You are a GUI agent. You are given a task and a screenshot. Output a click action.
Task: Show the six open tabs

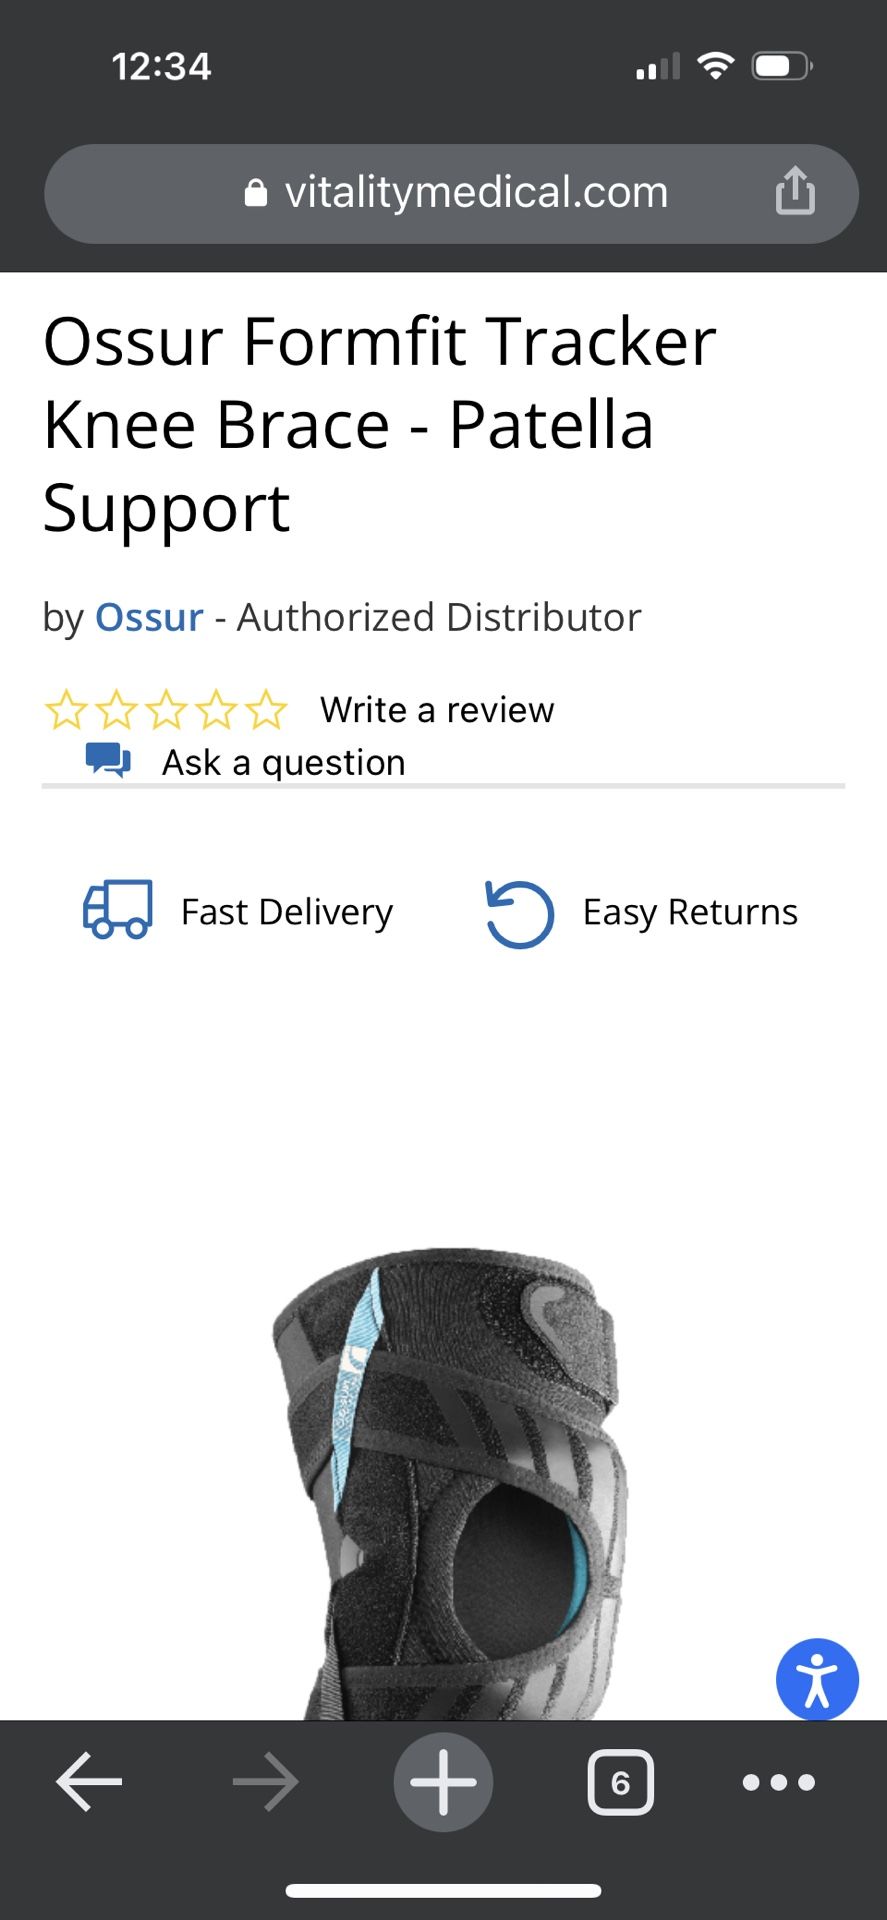pyautogui.click(x=620, y=1781)
